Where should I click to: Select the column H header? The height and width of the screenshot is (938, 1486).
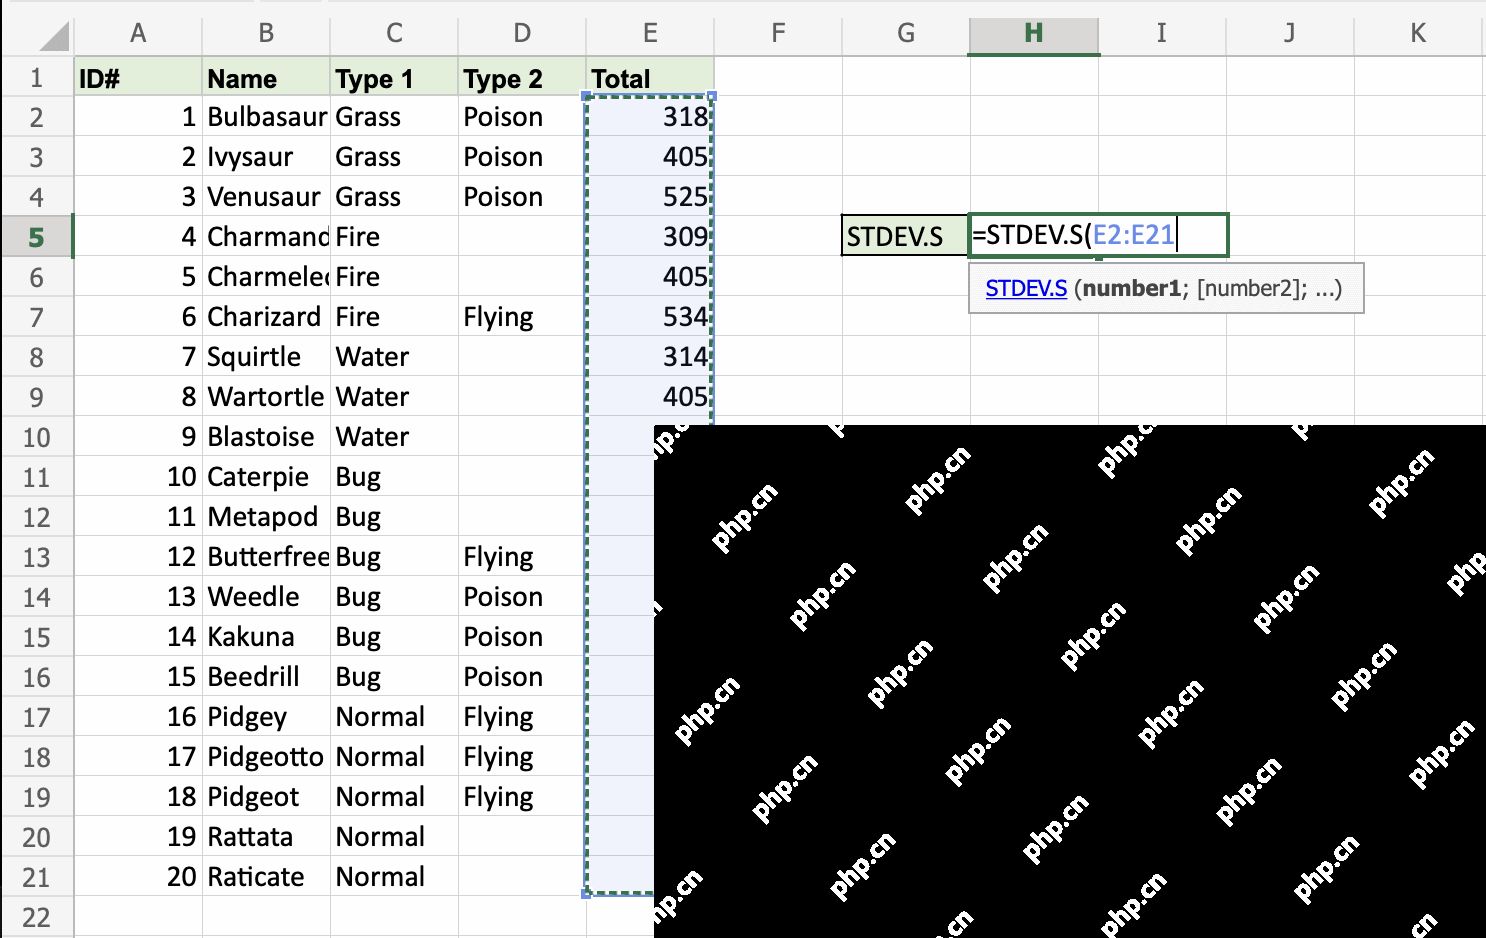(x=1034, y=33)
